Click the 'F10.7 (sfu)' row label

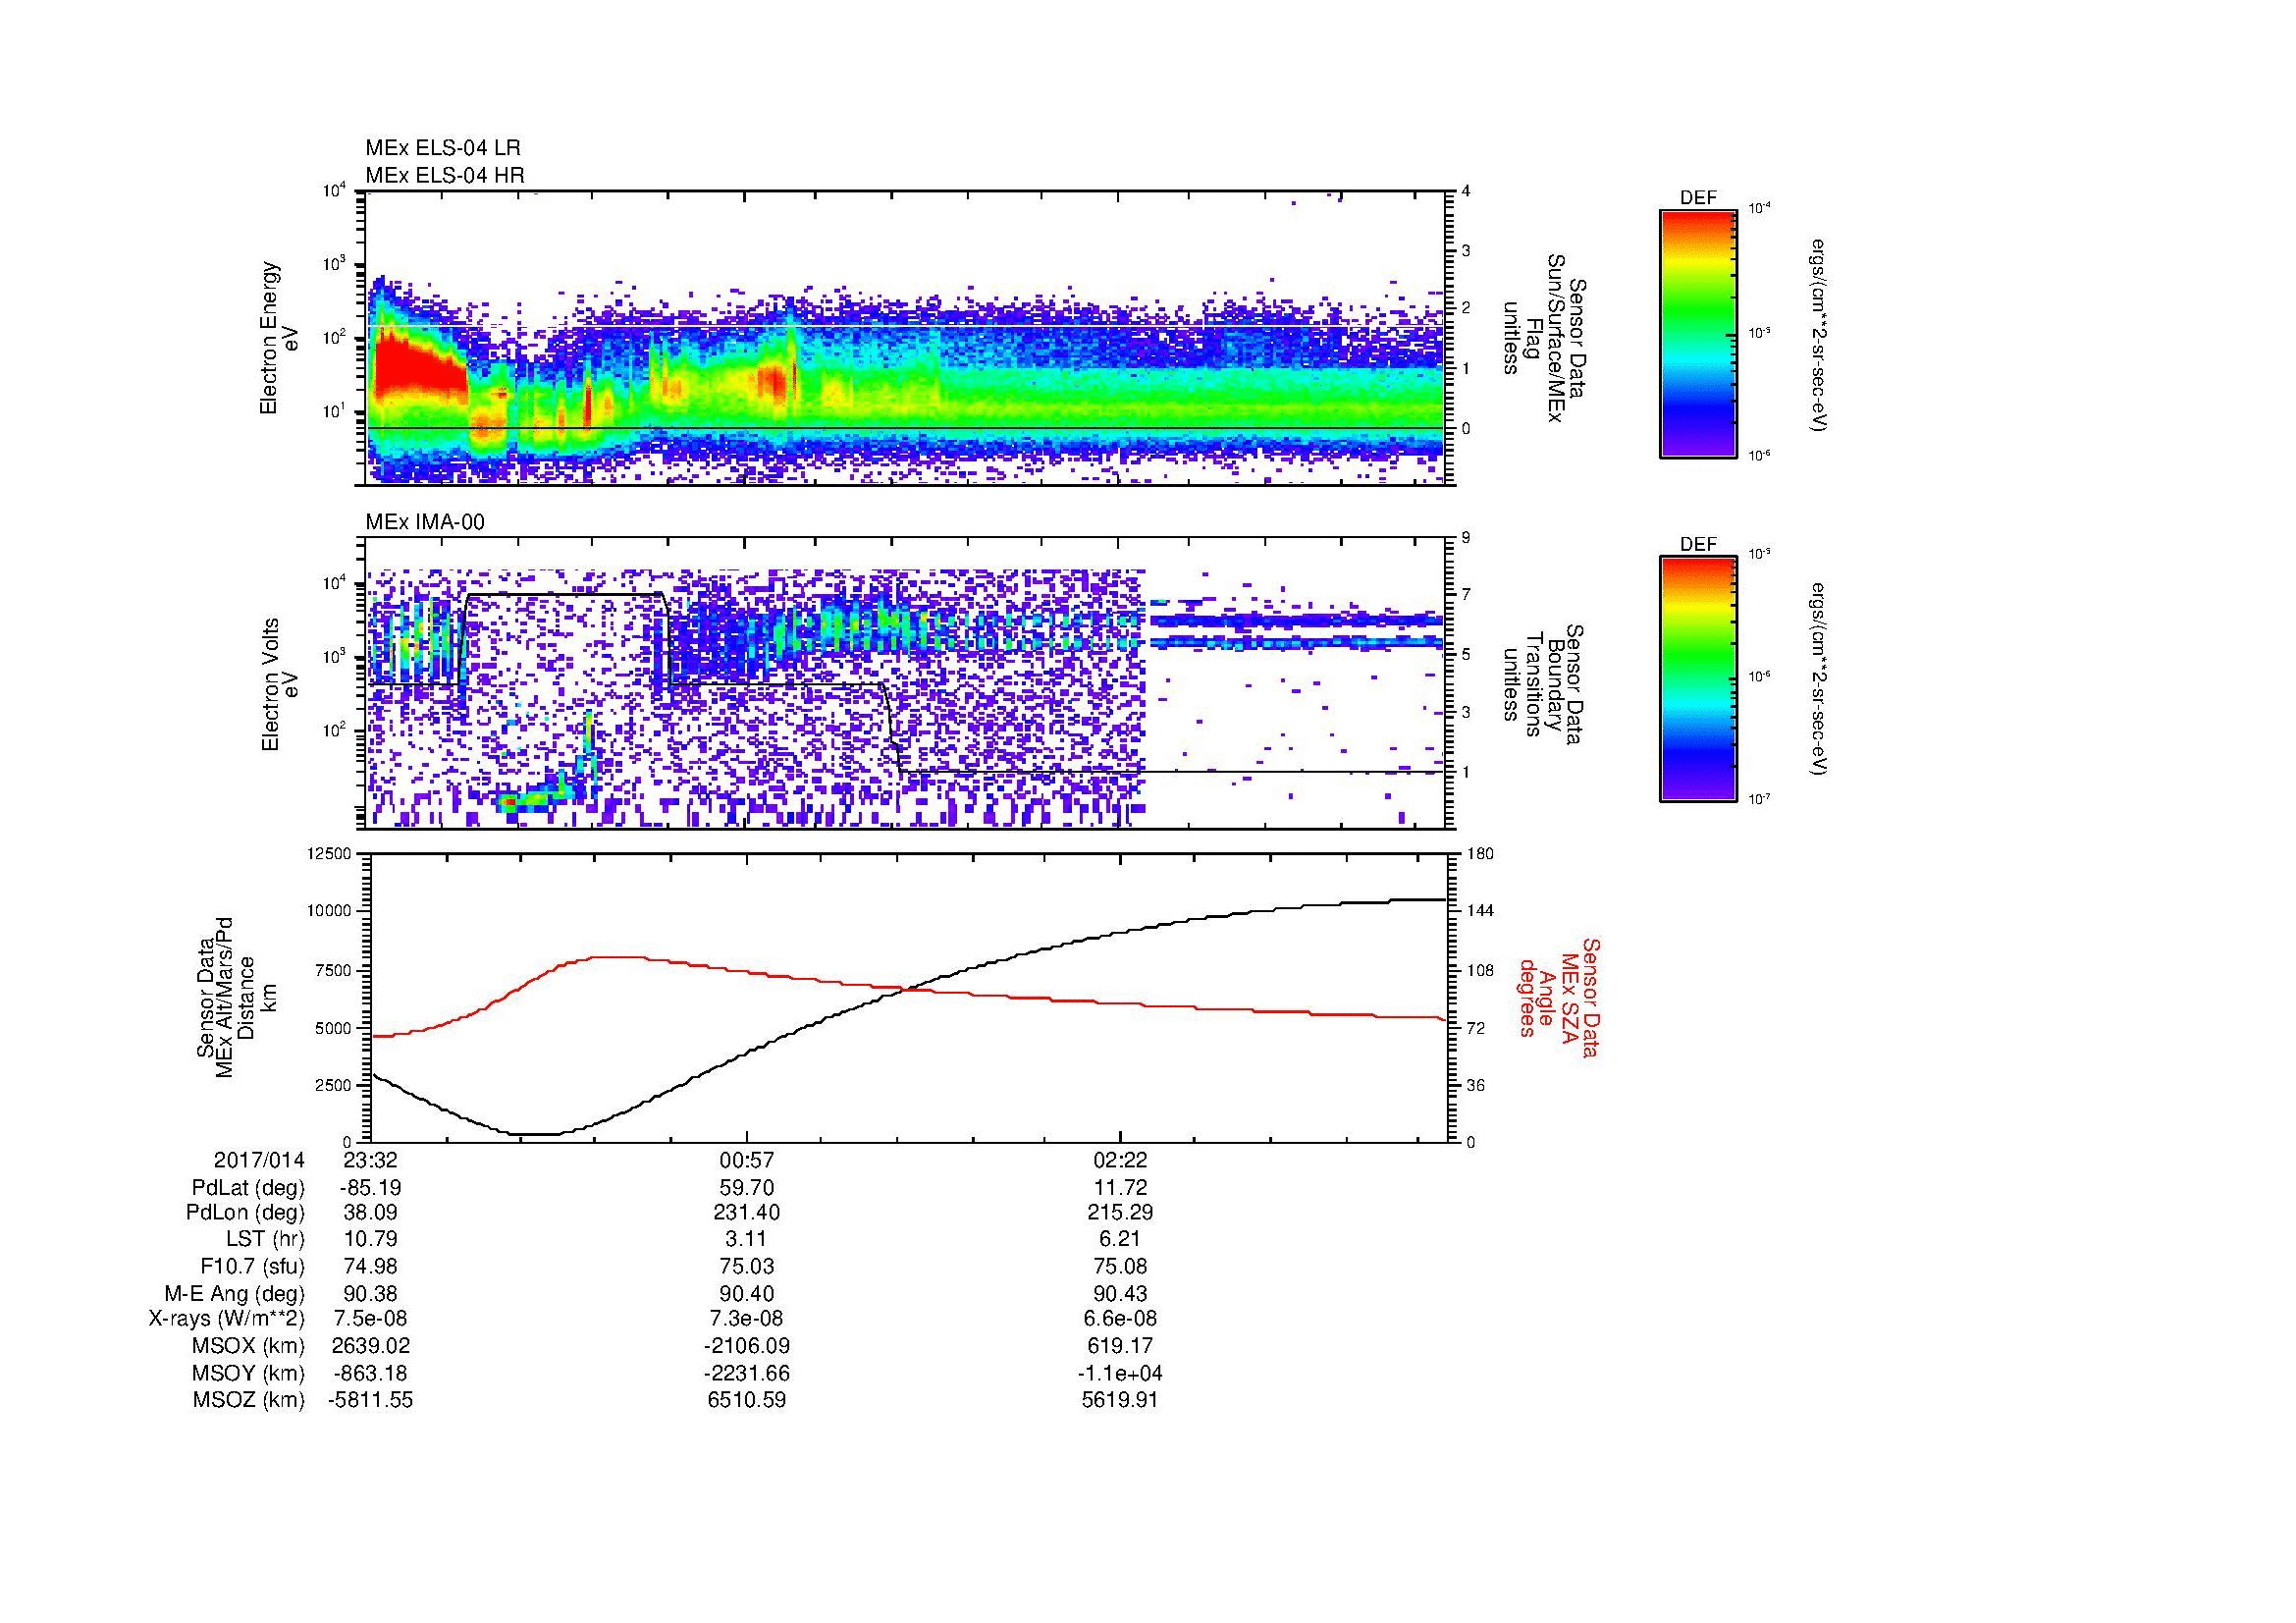(252, 1266)
